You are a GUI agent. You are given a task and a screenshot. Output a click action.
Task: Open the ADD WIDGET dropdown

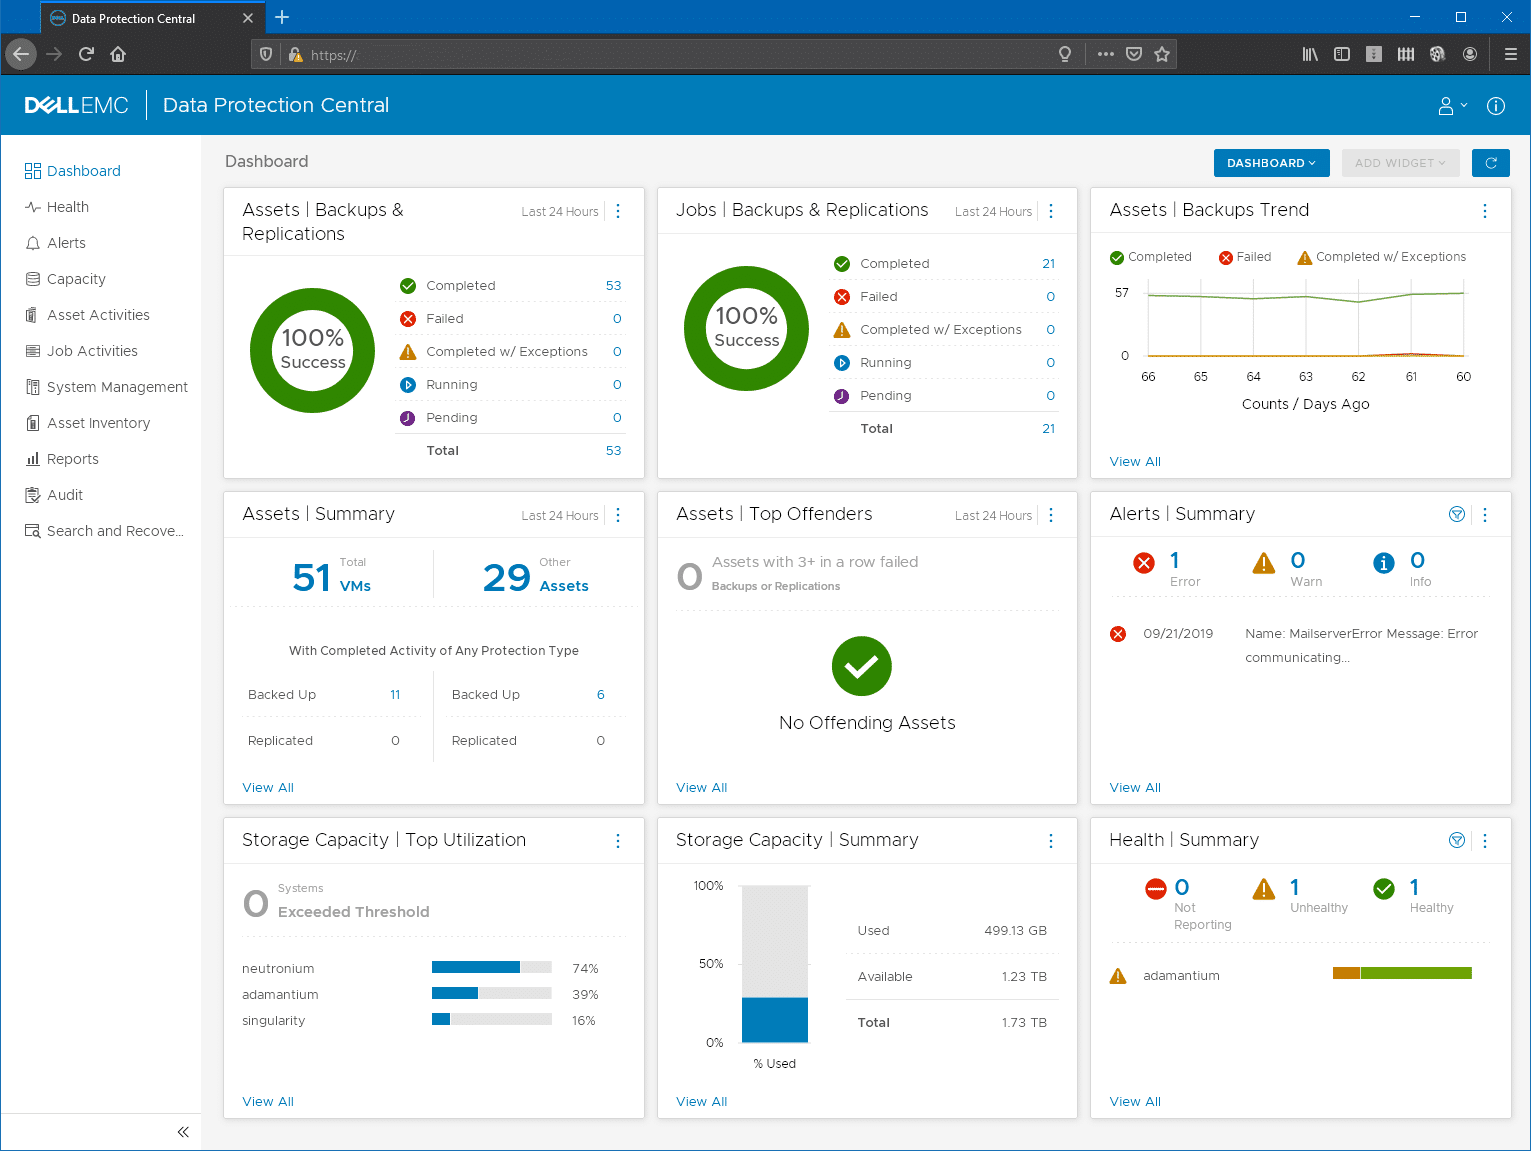pyautogui.click(x=1400, y=163)
